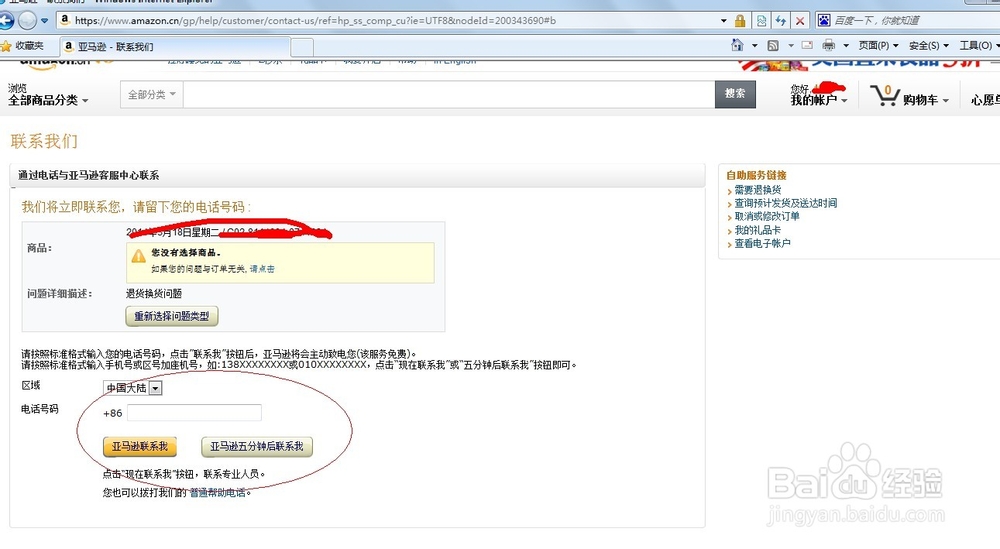Click the red stop loading icon
This screenshot has height=549, width=1000.
pos(800,20)
